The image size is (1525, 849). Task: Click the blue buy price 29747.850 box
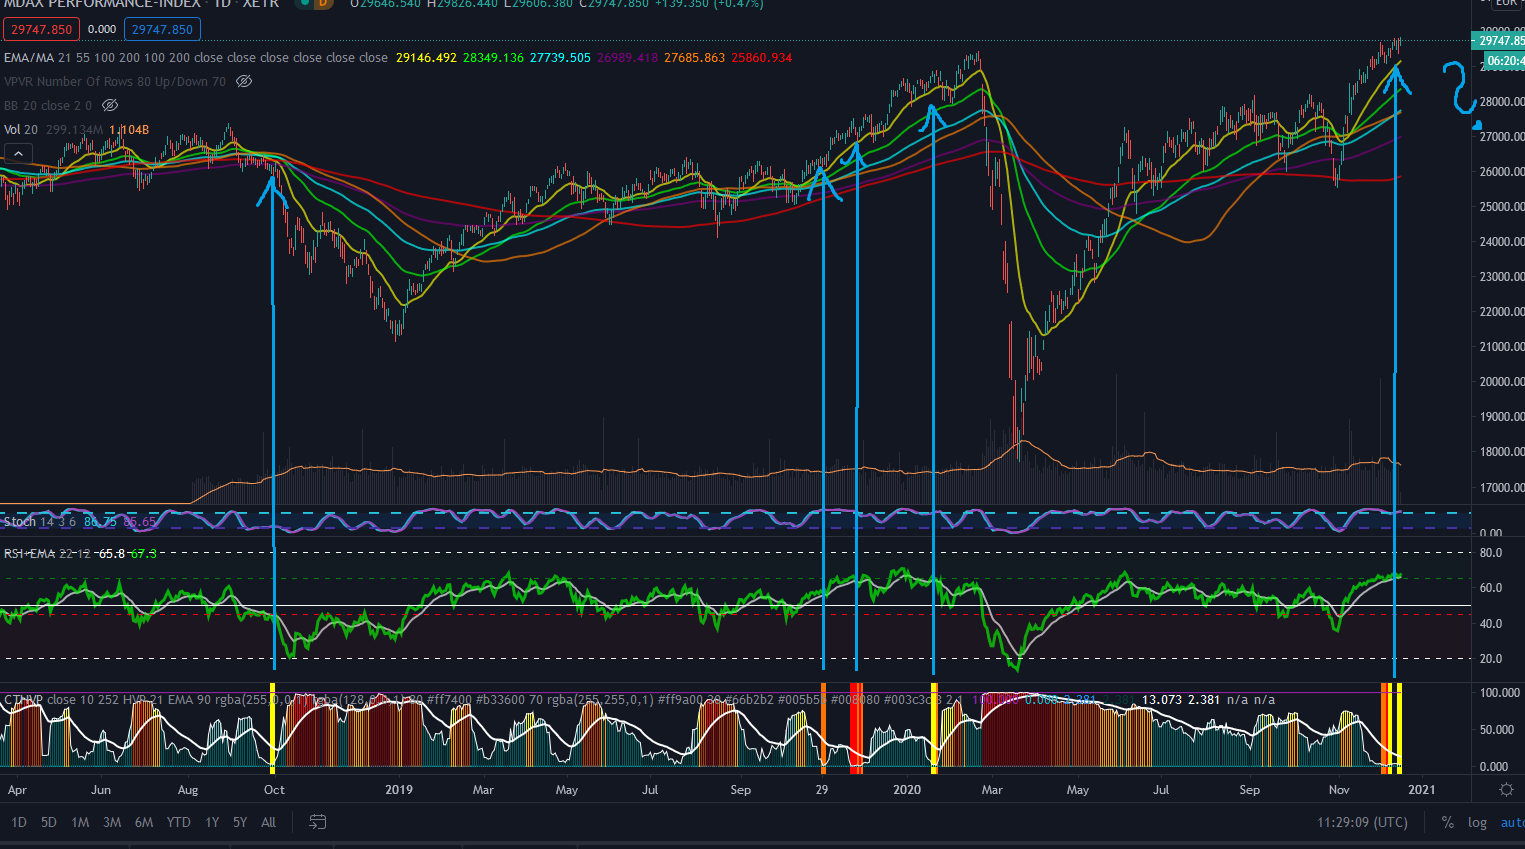[x=162, y=30]
